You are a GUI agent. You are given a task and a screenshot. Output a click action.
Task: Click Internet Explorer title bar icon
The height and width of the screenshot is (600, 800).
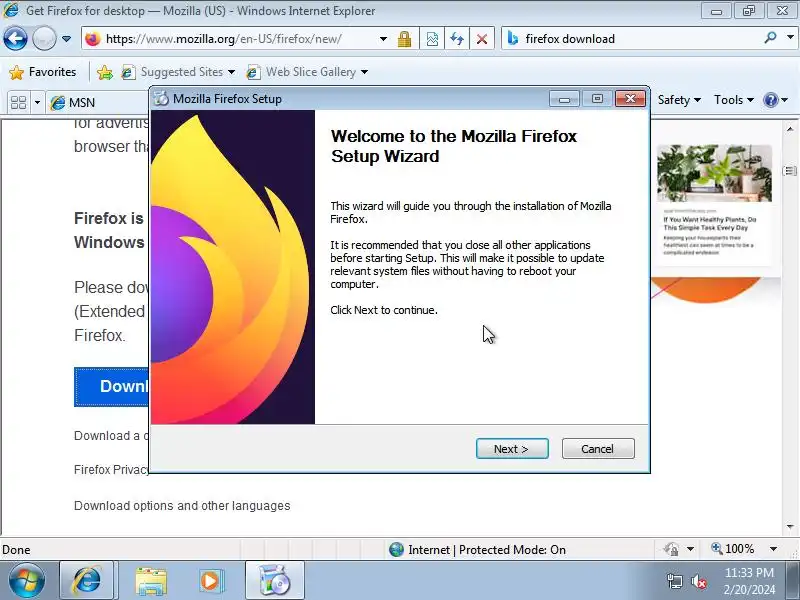tap(12, 10)
